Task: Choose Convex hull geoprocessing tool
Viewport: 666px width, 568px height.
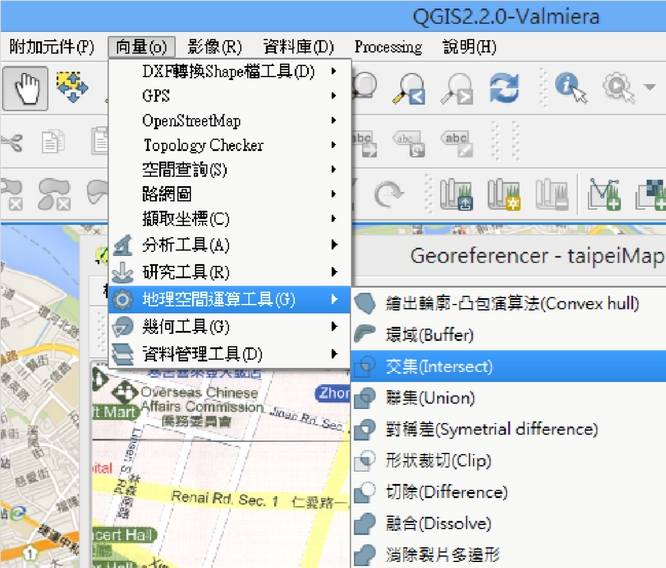Action: tap(508, 303)
